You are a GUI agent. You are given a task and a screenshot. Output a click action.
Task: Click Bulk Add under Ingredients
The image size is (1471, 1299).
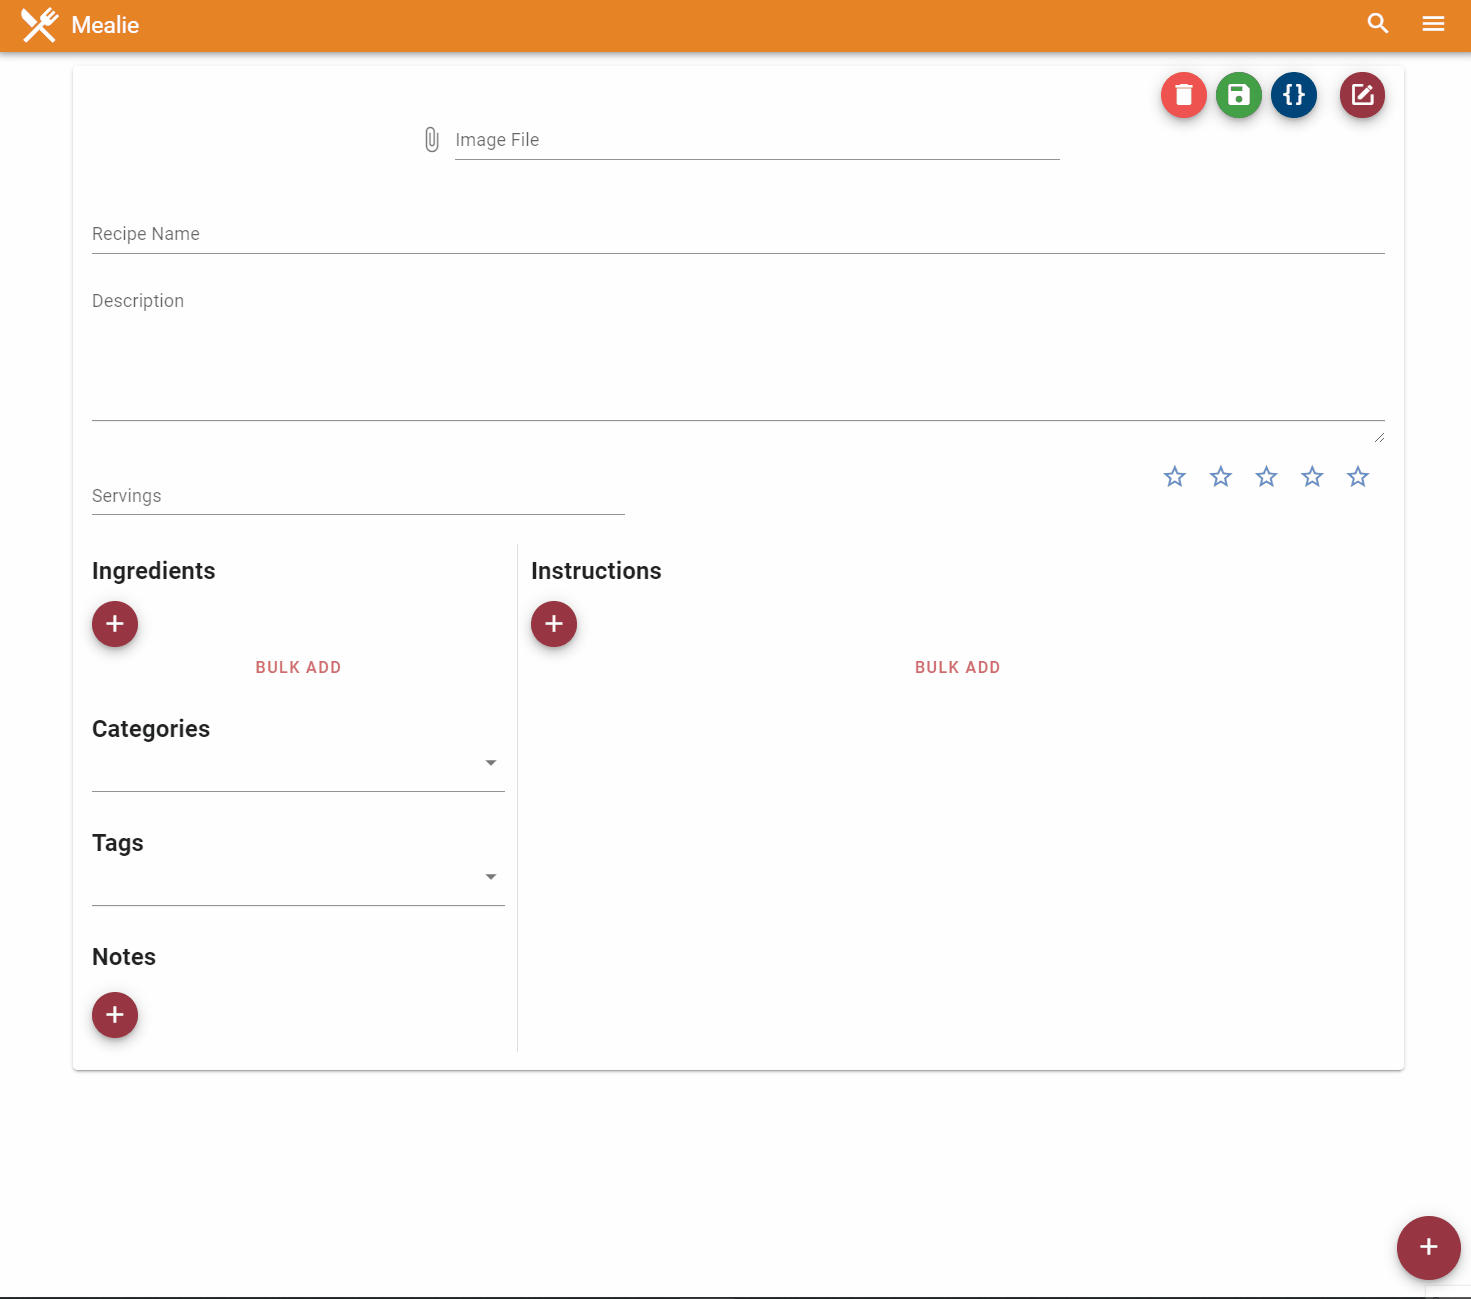point(298,667)
